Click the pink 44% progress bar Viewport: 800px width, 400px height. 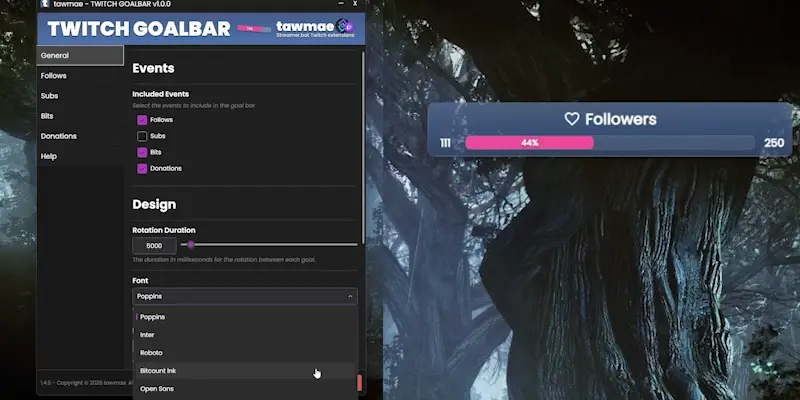[x=529, y=143]
